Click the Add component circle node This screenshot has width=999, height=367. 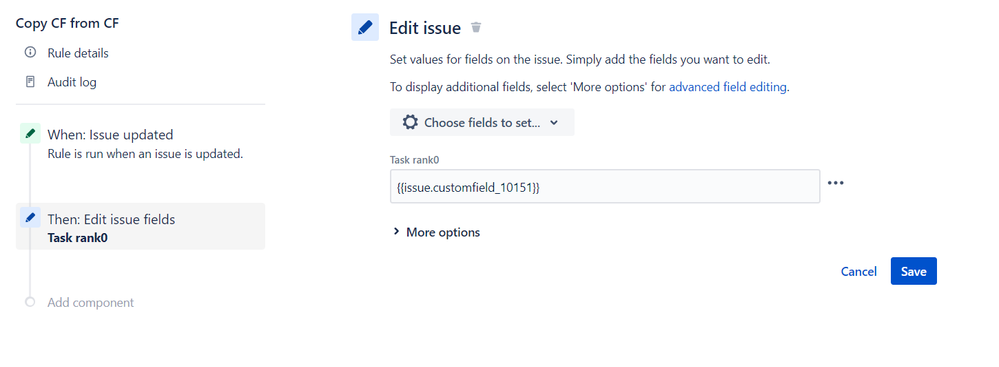point(30,302)
